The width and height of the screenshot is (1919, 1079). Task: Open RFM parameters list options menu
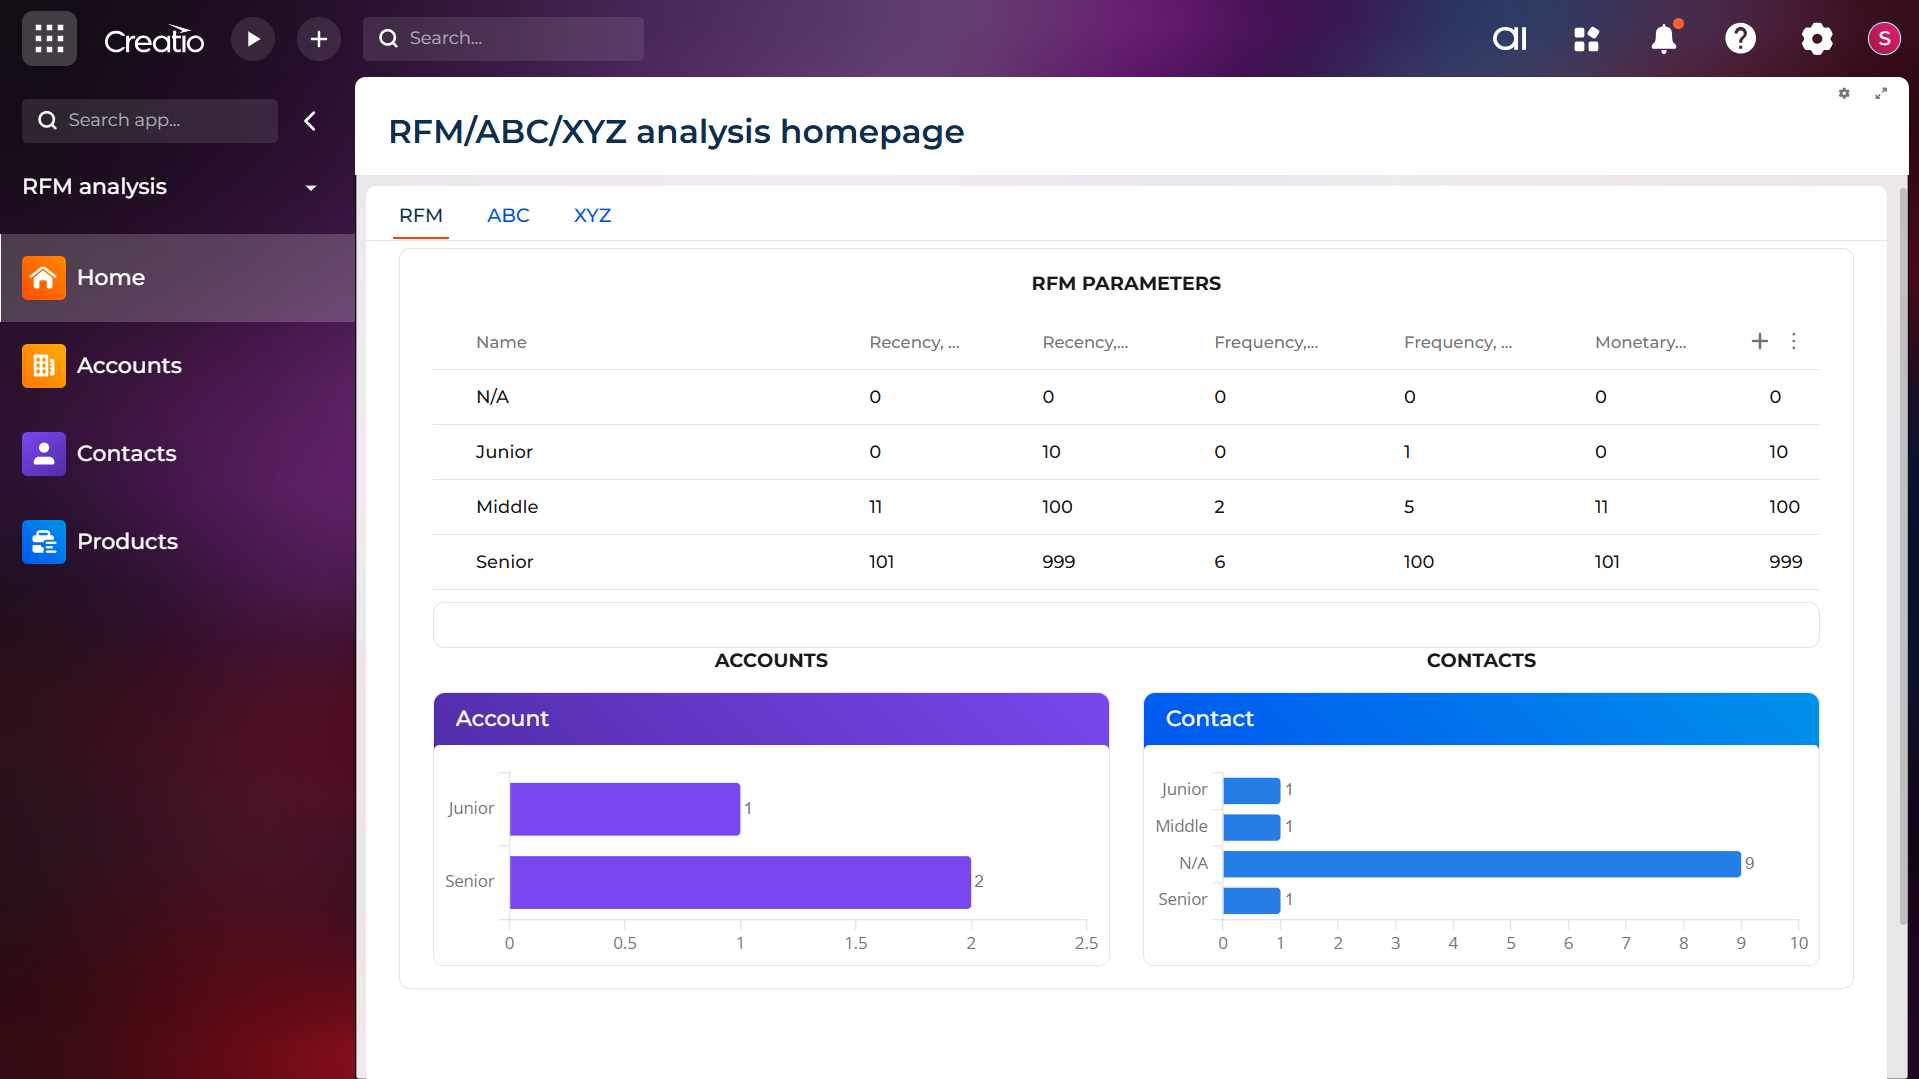[x=1794, y=342]
